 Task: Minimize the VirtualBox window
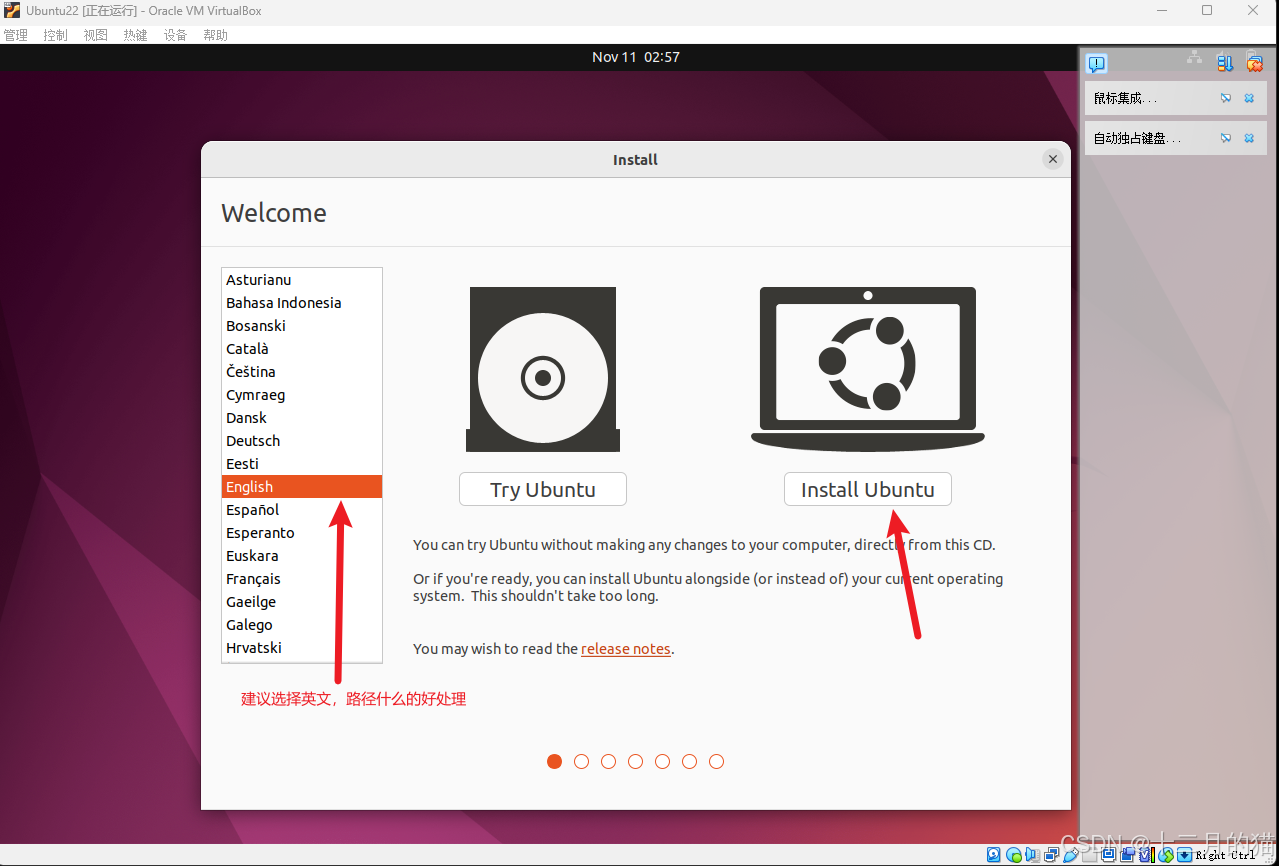(x=1161, y=10)
